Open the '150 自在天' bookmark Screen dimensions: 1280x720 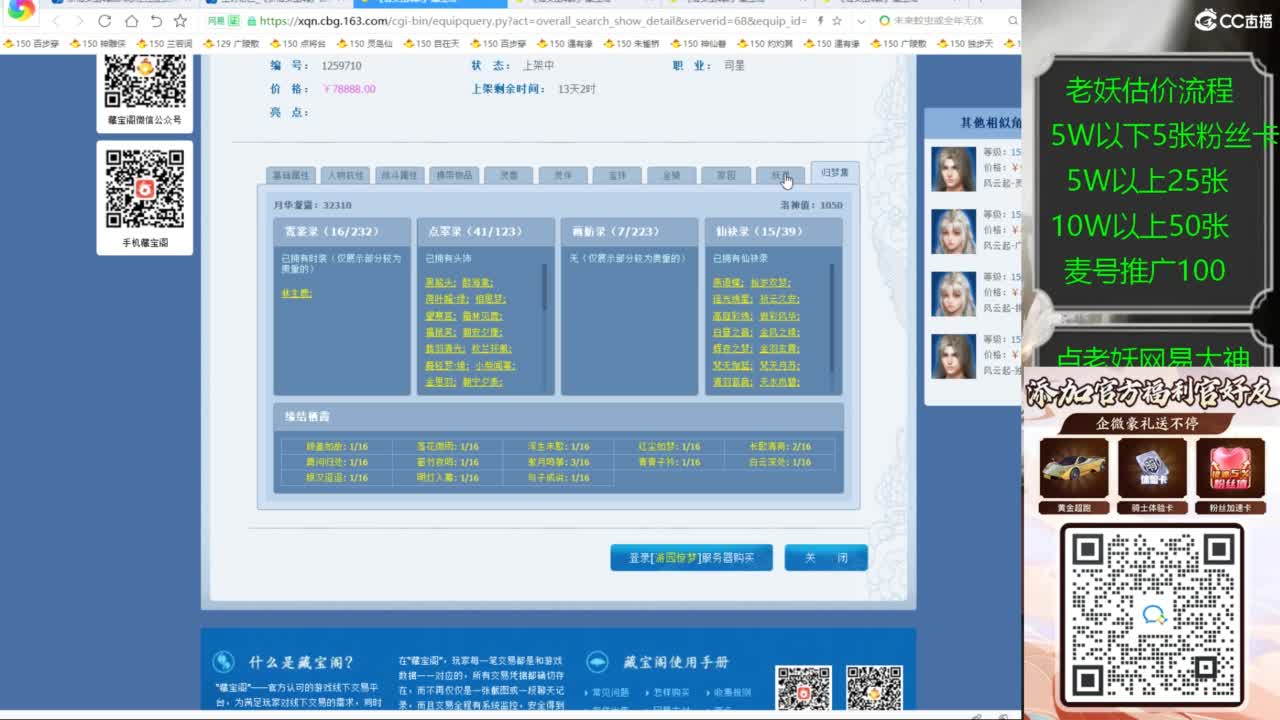[x=432, y=44]
